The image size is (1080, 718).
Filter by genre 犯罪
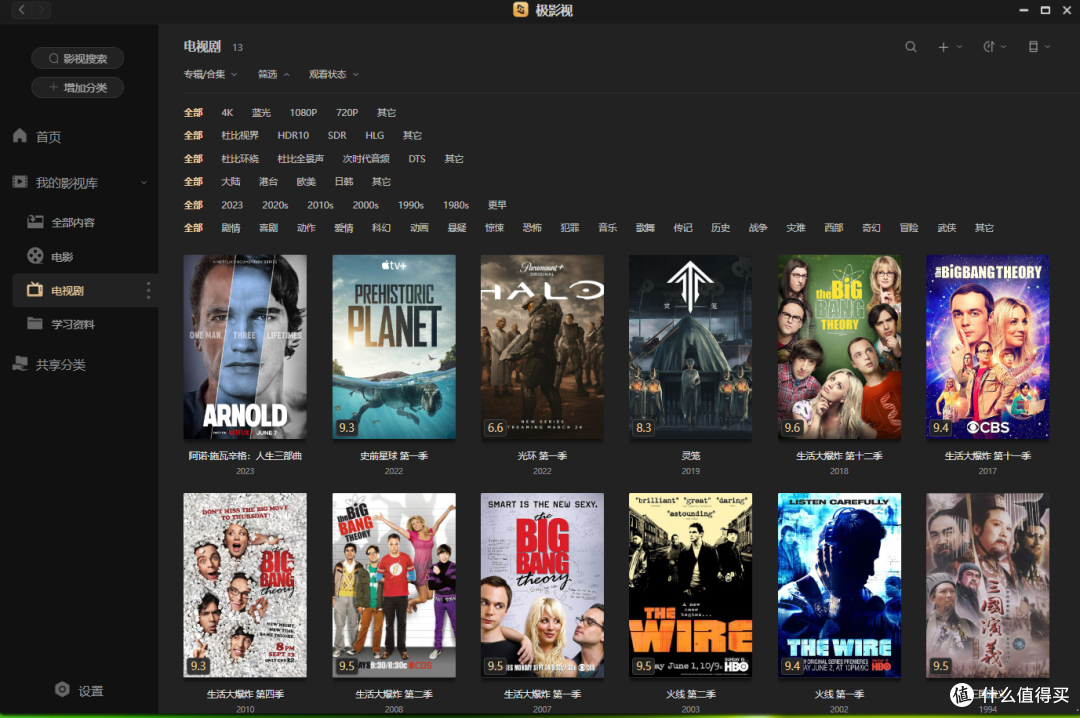[x=570, y=227]
